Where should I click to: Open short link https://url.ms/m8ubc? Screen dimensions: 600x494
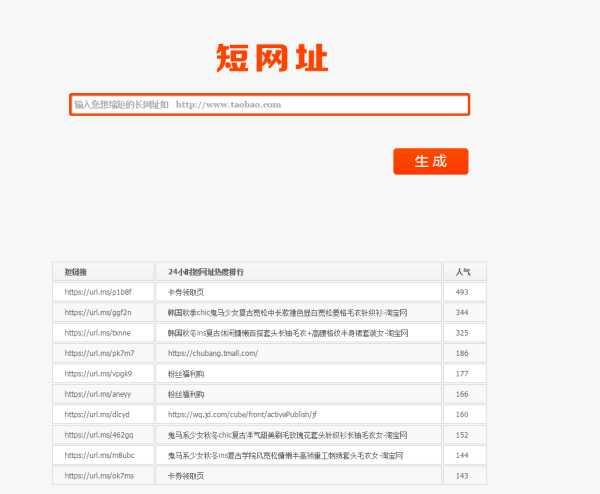99,455
